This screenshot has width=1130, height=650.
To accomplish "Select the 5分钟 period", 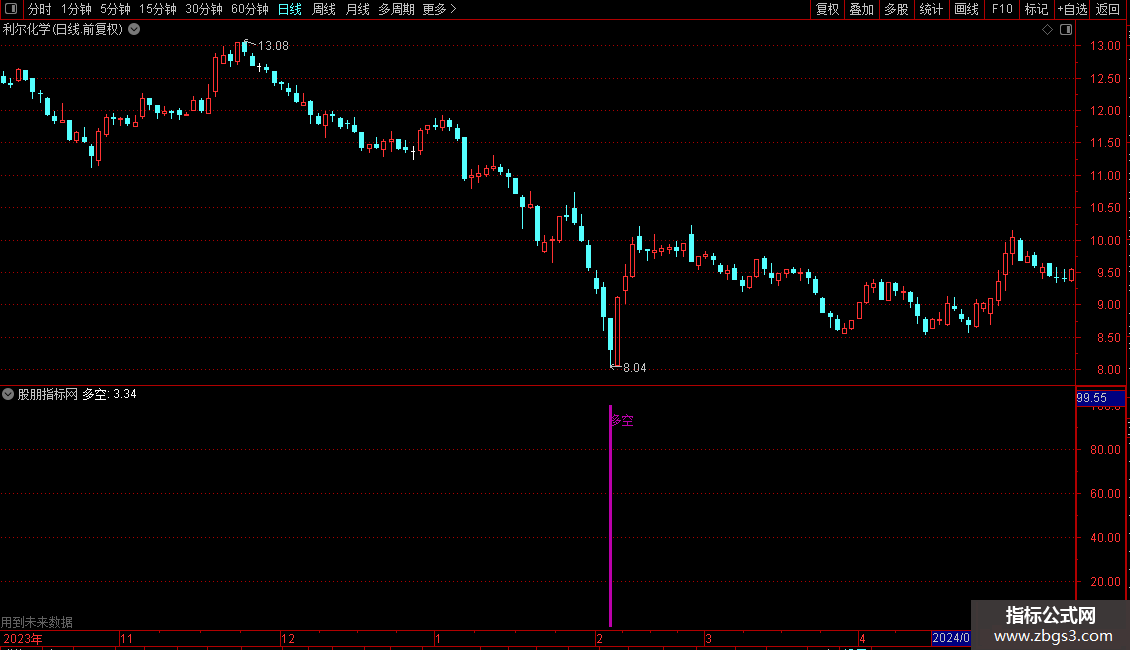I will click(x=115, y=9).
